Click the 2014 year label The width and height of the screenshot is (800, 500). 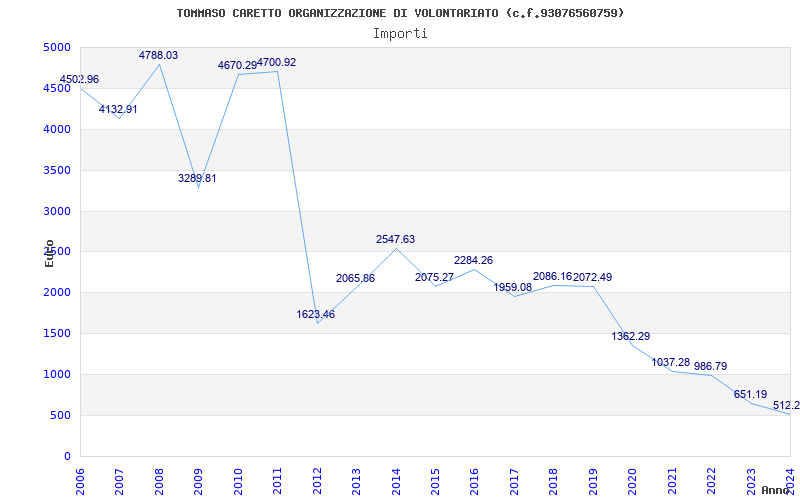(396, 482)
